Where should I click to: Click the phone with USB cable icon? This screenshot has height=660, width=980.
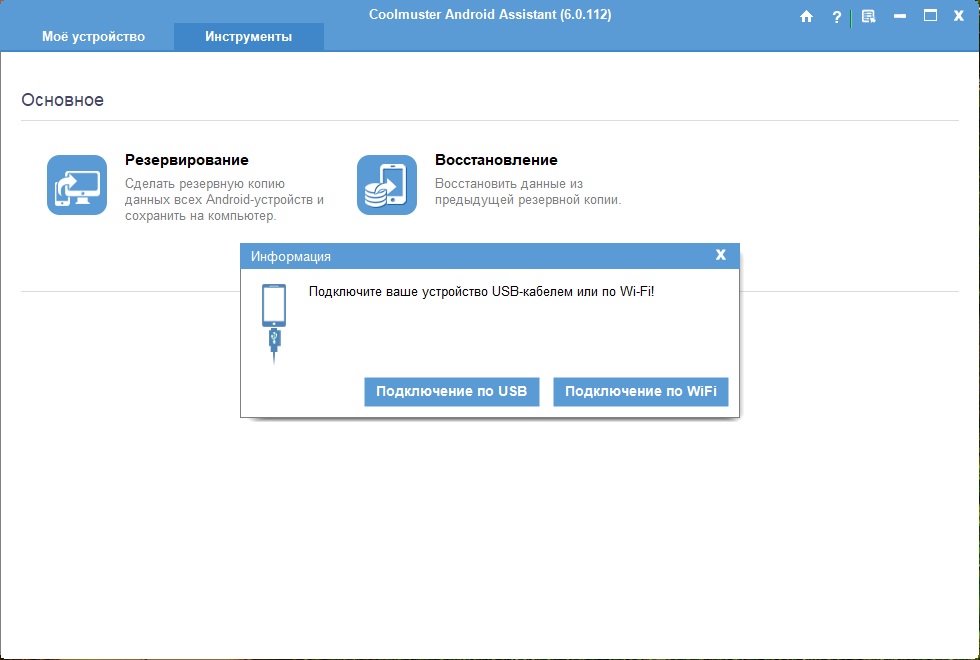273,323
